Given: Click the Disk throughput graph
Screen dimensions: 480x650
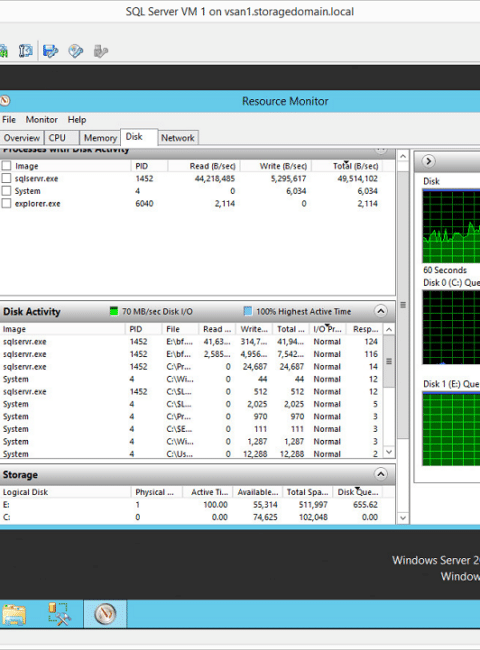Looking at the screenshot, I should tap(451, 226).
